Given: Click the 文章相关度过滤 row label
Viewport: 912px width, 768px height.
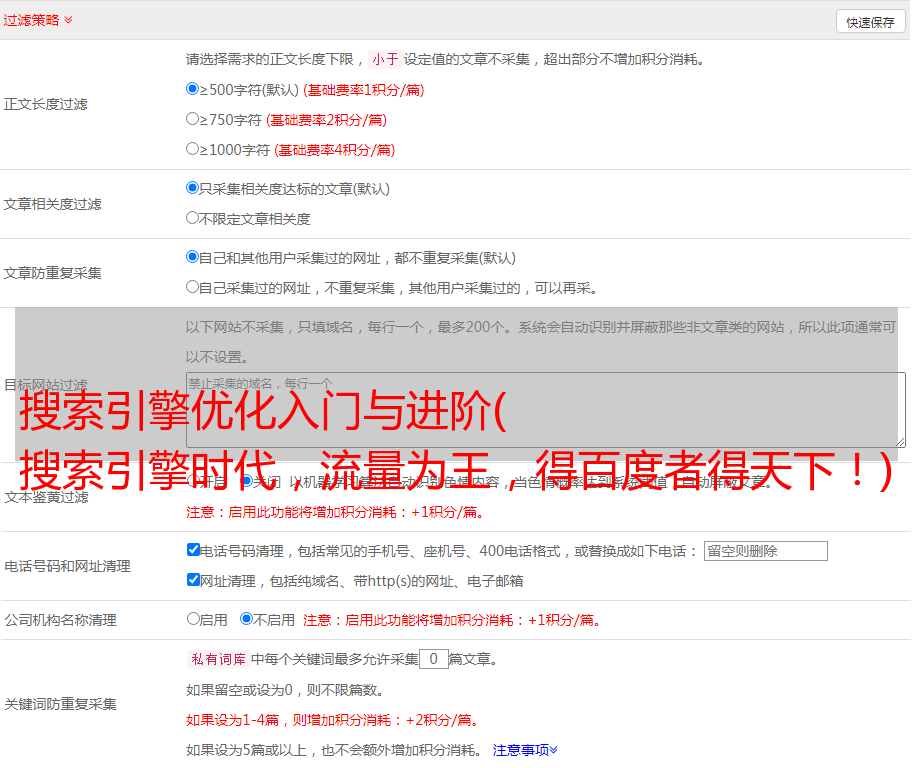Looking at the screenshot, I should [52, 204].
